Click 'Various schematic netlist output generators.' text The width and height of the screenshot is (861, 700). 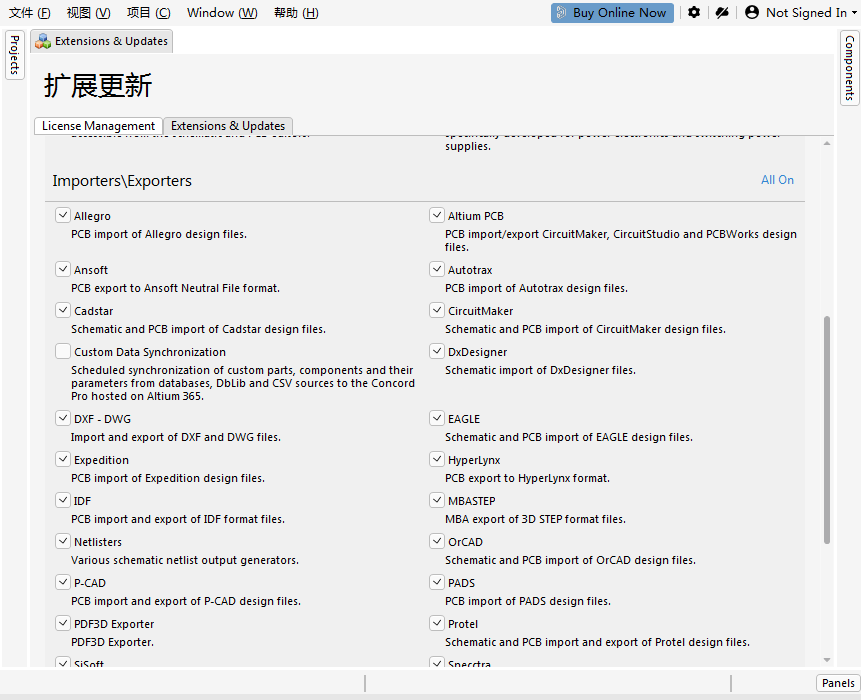[185, 561]
